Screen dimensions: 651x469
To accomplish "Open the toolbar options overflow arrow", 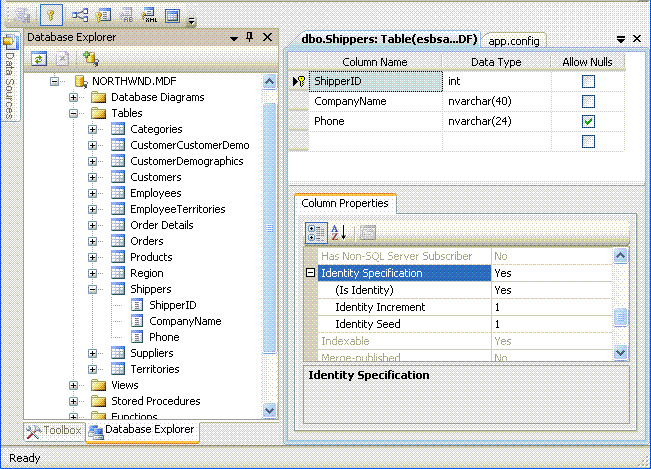I will [191, 20].
